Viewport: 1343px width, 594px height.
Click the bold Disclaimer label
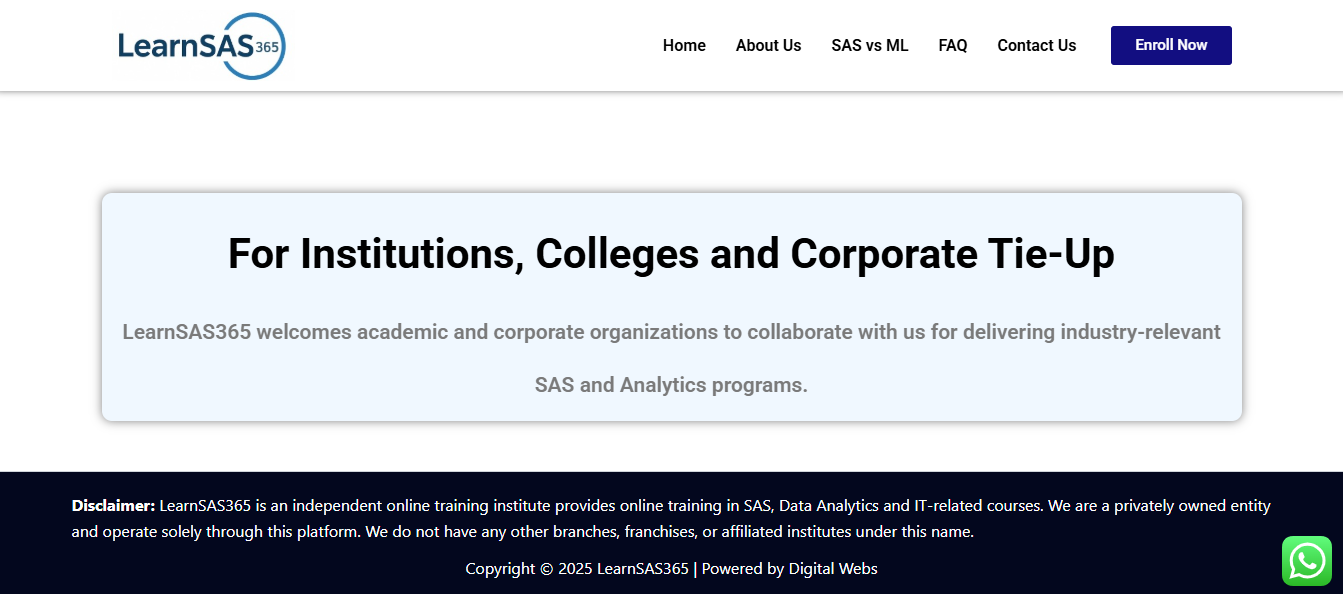pos(113,506)
